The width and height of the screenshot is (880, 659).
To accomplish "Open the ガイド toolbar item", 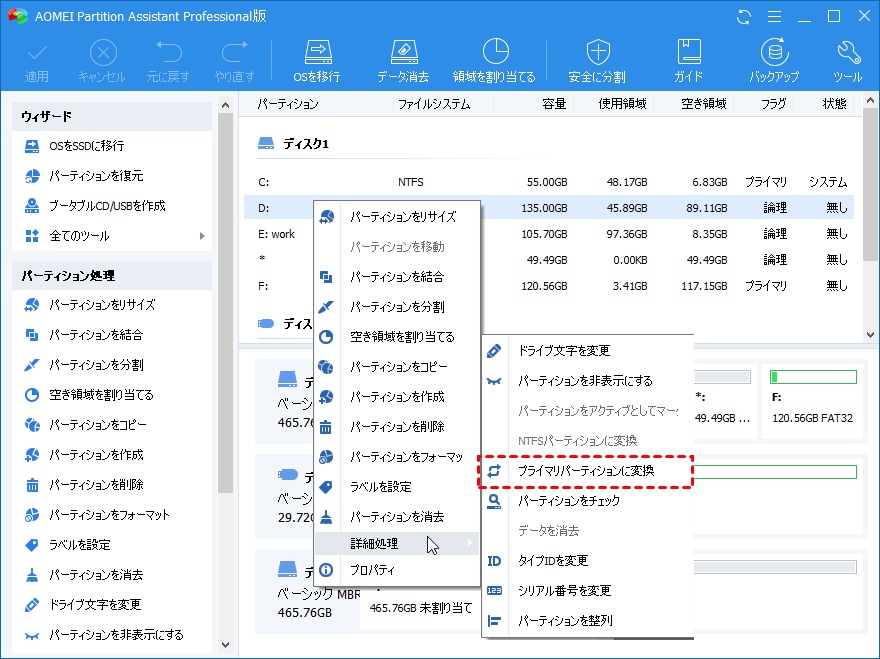I will tap(689, 61).
